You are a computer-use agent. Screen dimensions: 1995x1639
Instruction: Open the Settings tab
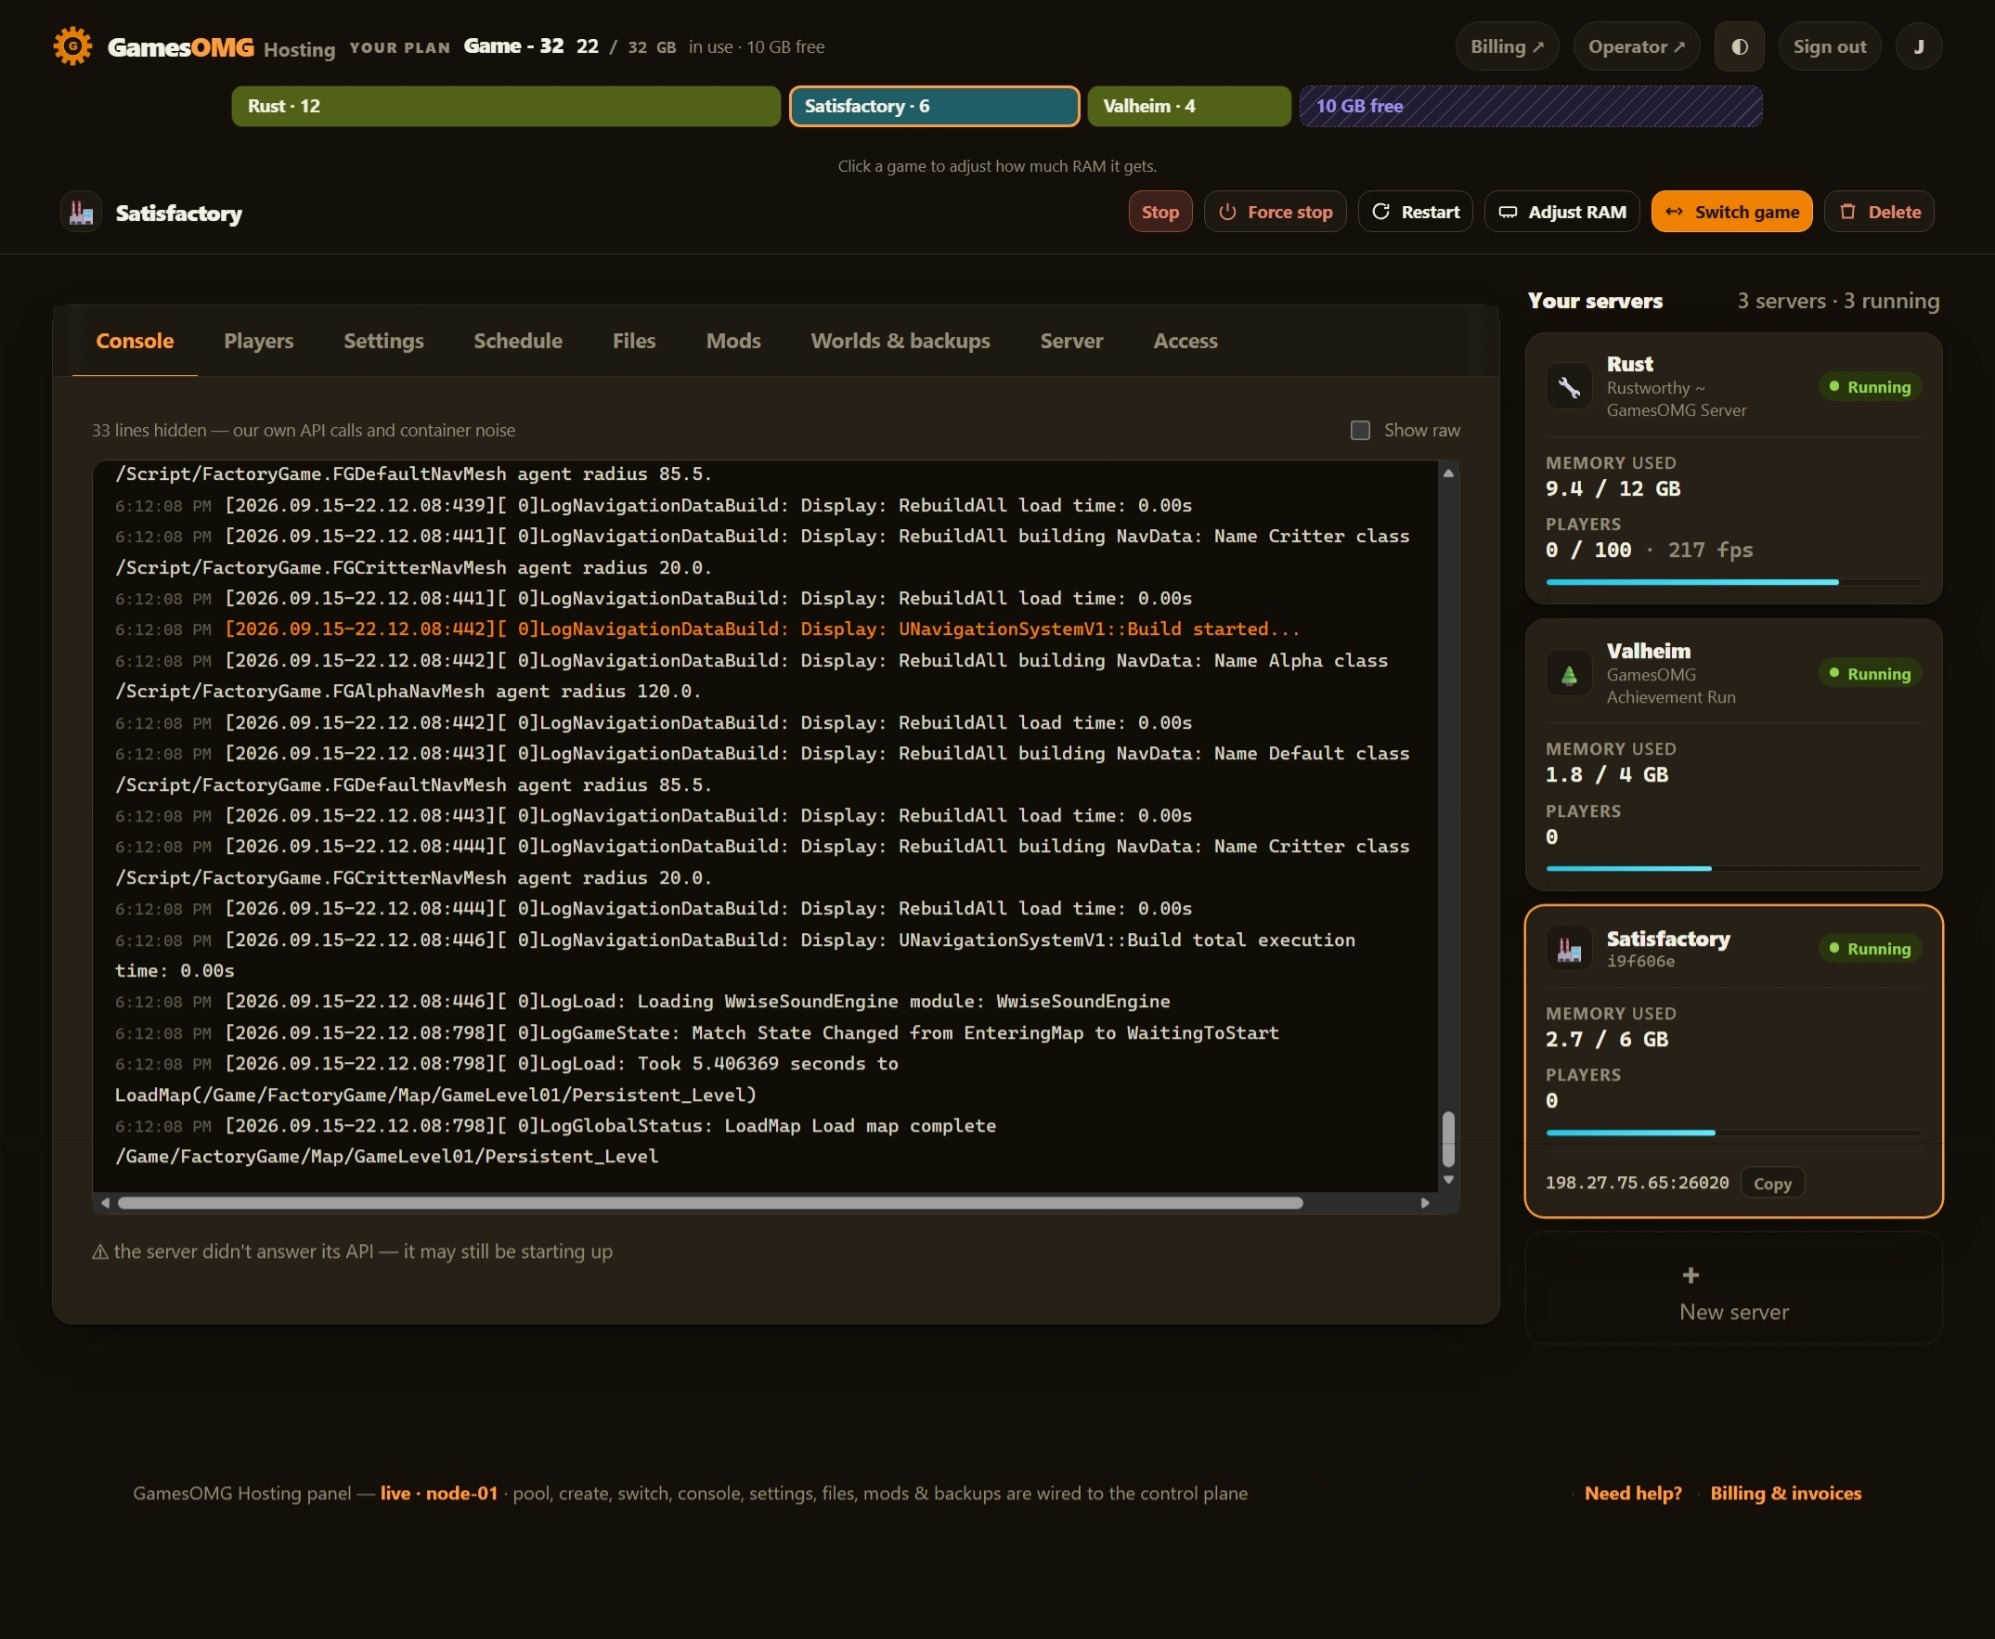384,341
